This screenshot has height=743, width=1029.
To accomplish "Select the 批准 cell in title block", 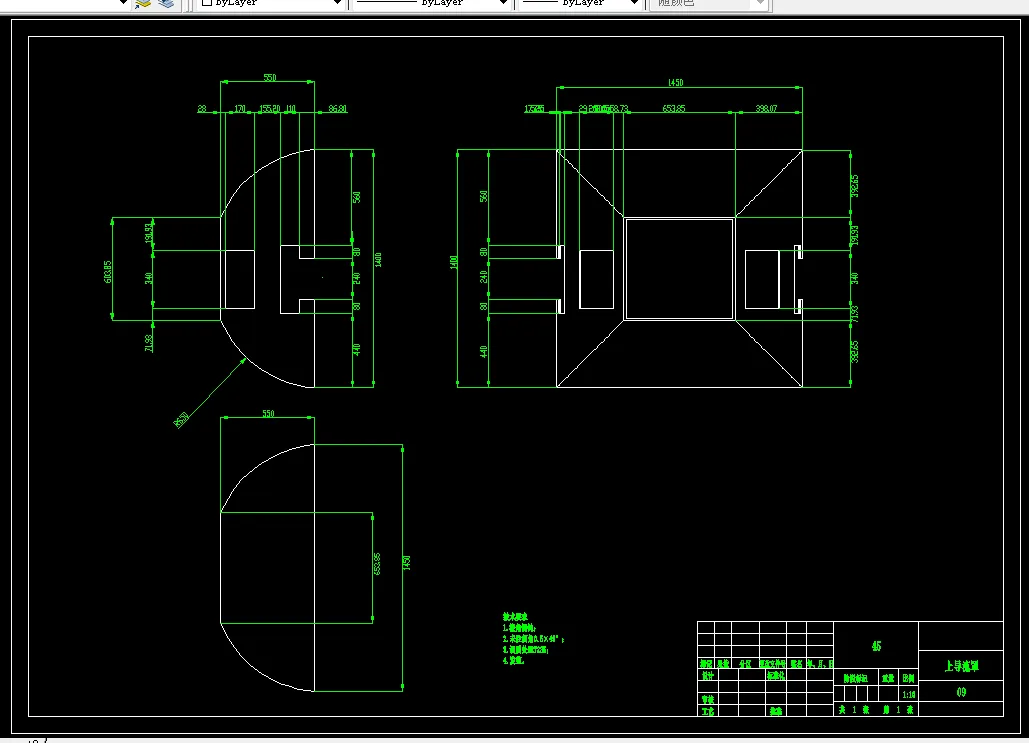I will (776, 711).
